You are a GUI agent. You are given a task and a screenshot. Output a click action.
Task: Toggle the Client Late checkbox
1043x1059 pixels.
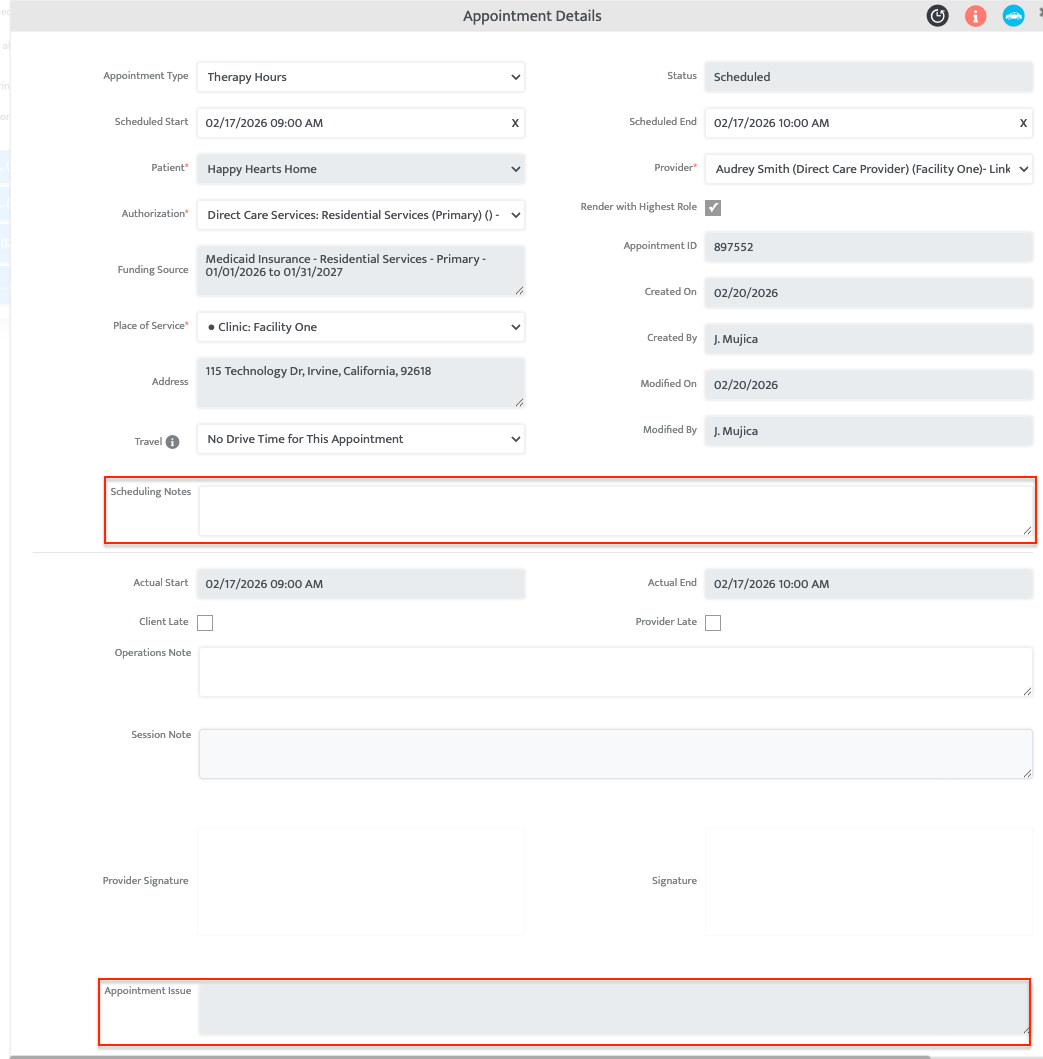[205, 623]
